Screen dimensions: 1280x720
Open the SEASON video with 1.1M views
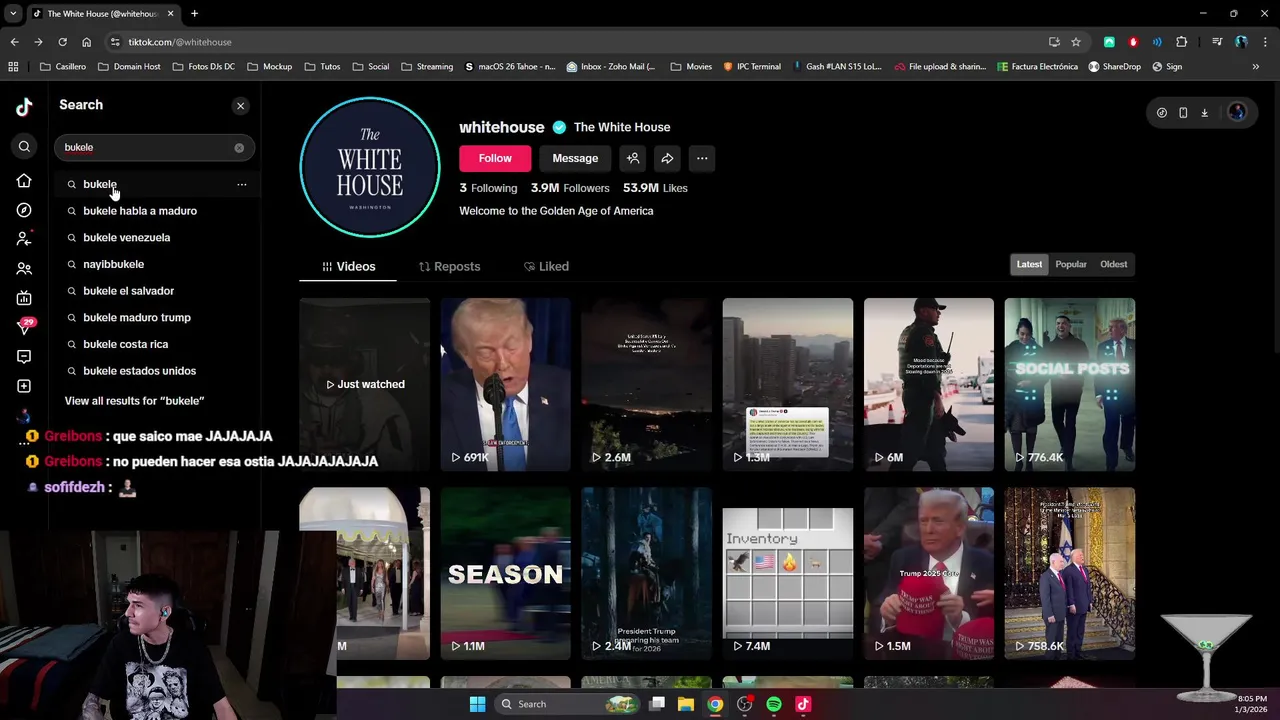[505, 574]
